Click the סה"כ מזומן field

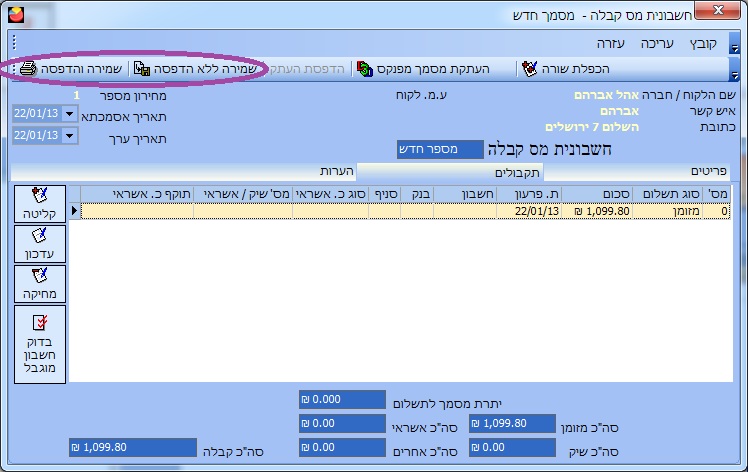click(512, 424)
